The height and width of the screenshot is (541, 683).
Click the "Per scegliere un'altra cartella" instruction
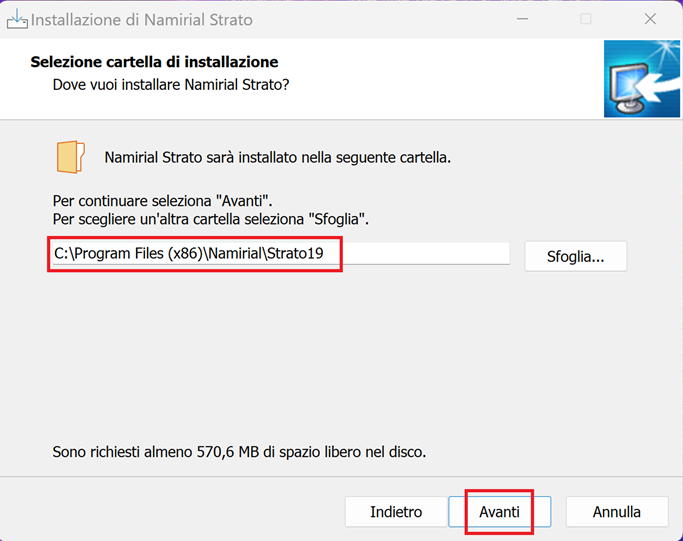point(210,219)
